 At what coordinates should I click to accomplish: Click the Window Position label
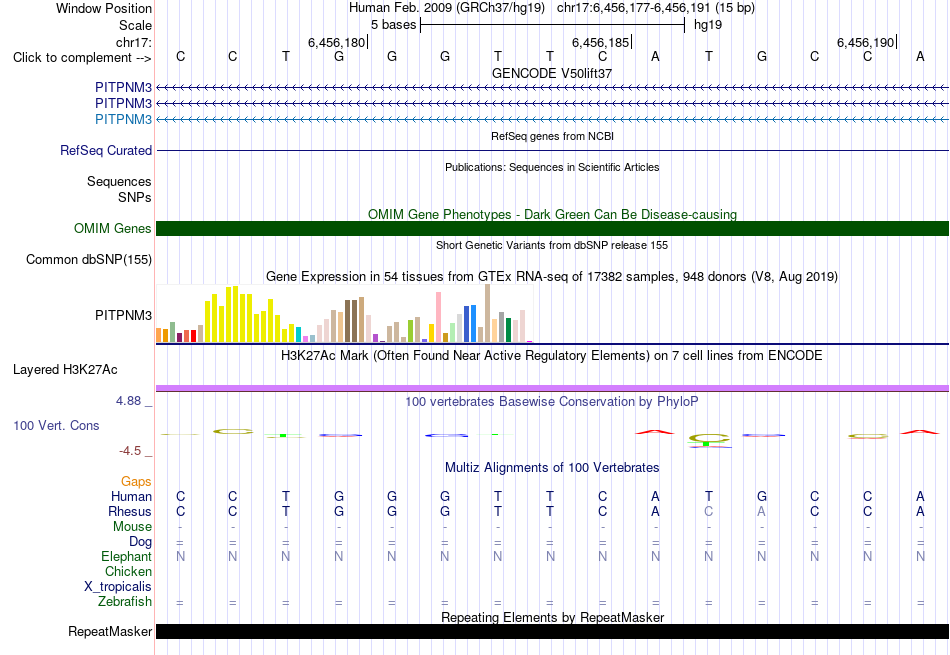pyautogui.click(x=104, y=8)
